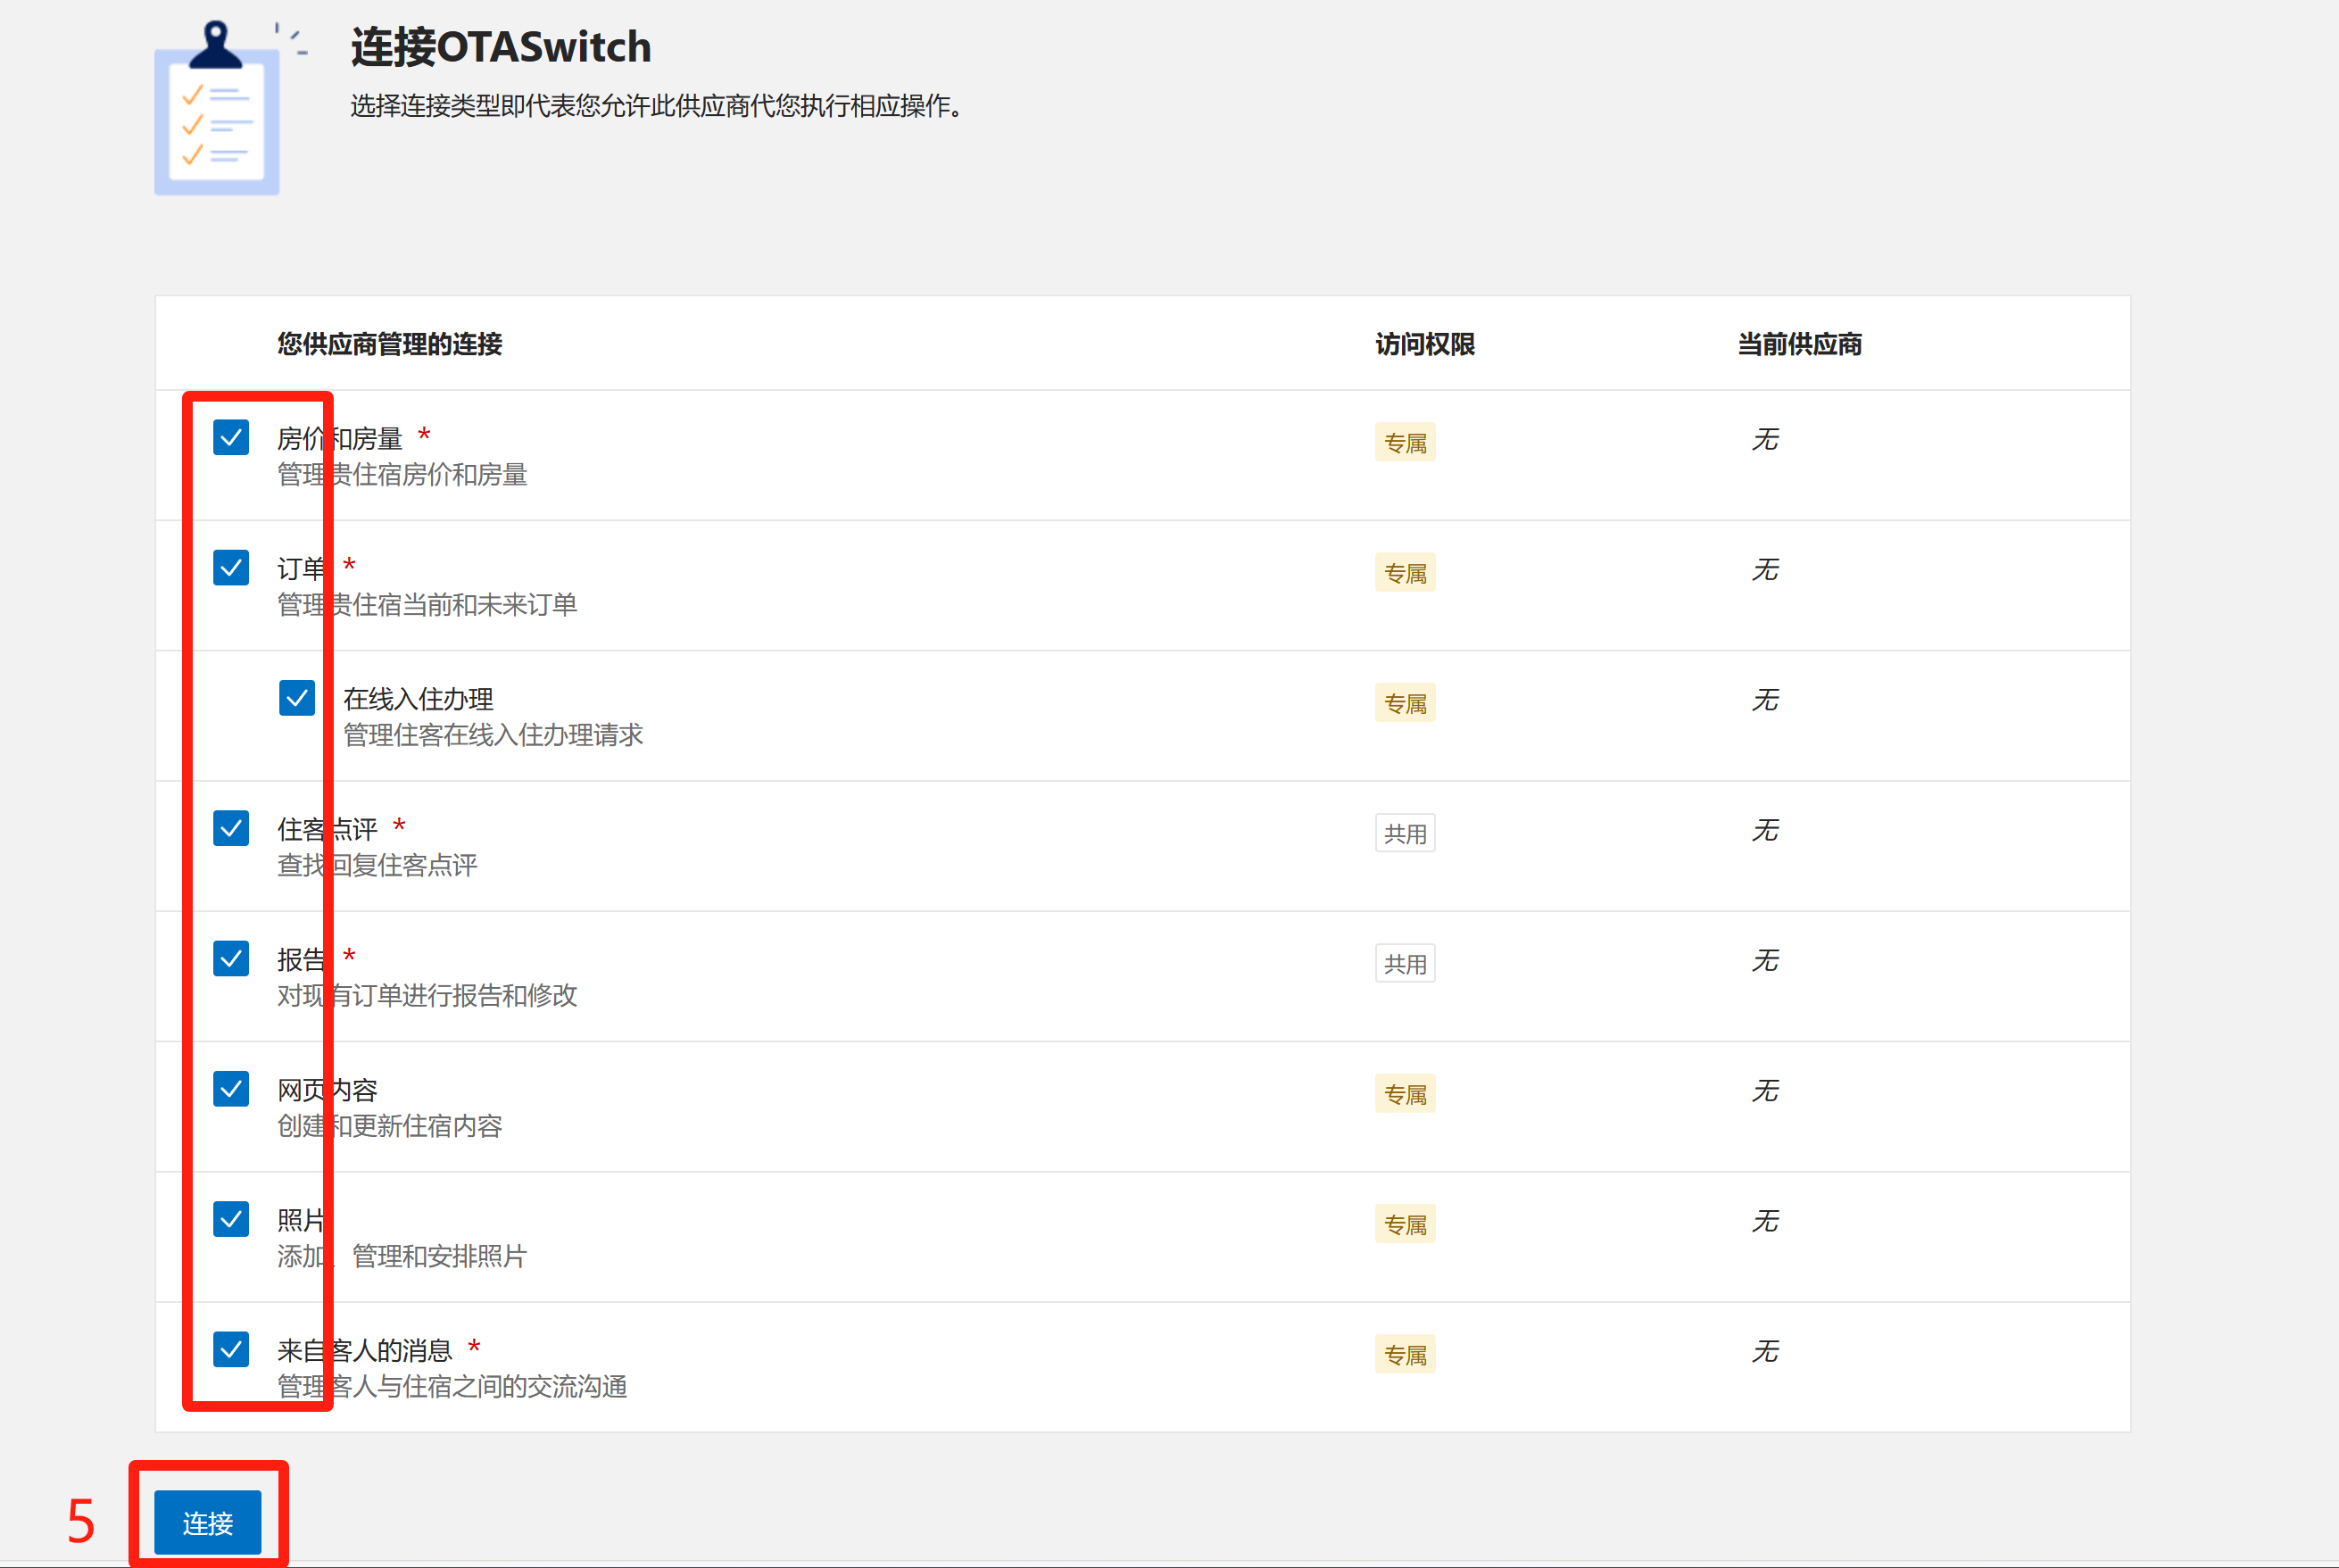Image resolution: width=2339 pixels, height=1568 pixels.
Task: Uncheck the 网页内容 checkbox
Action: click(x=231, y=1089)
